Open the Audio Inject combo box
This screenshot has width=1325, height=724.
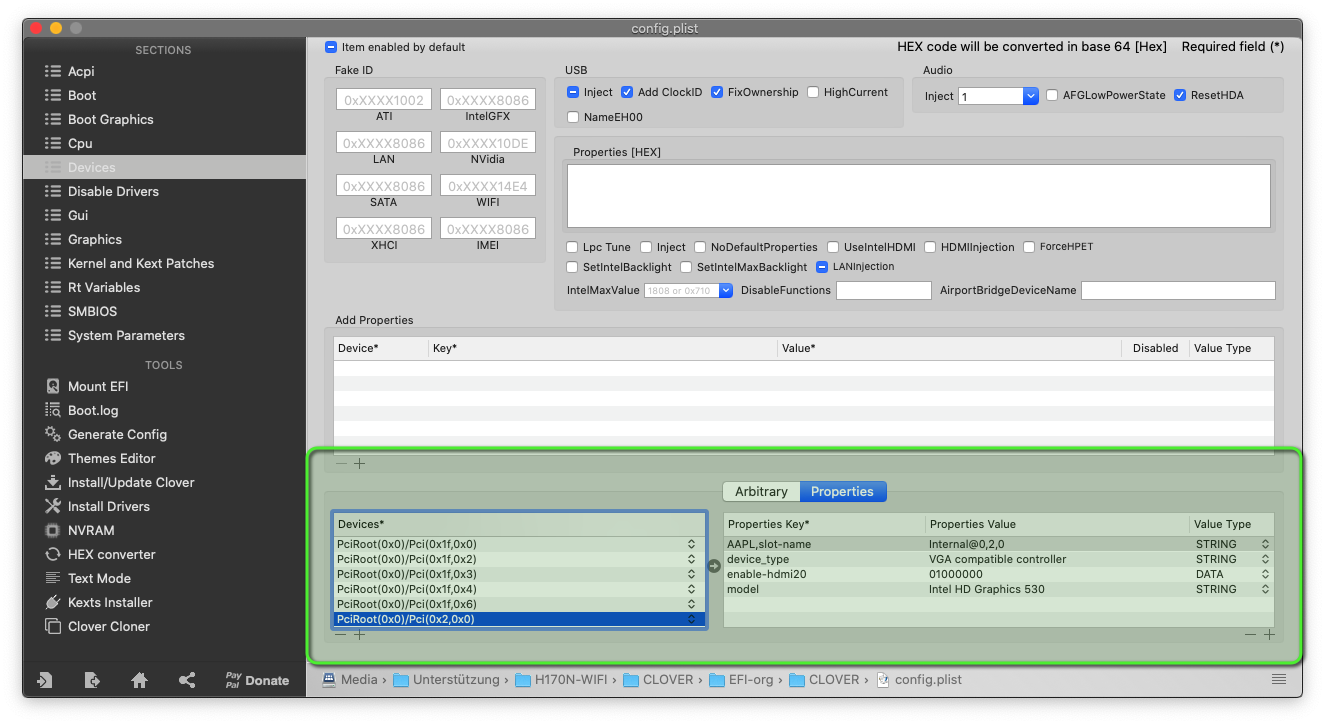pyautogui.click(x=1031, y=96)
